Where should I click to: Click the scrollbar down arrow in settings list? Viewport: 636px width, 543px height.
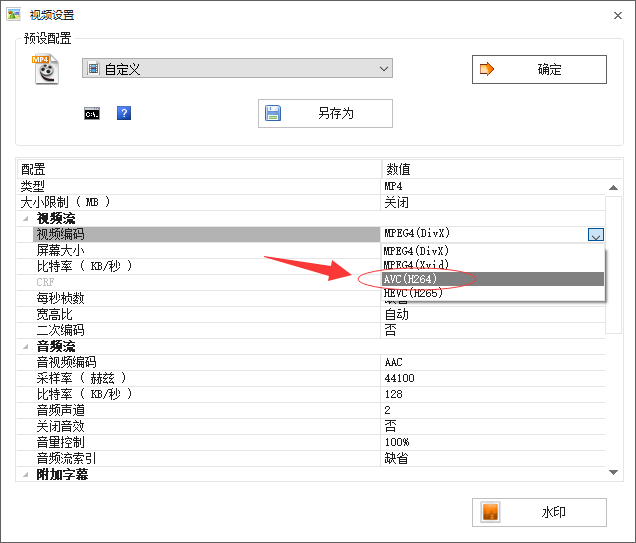click(614, 472)
